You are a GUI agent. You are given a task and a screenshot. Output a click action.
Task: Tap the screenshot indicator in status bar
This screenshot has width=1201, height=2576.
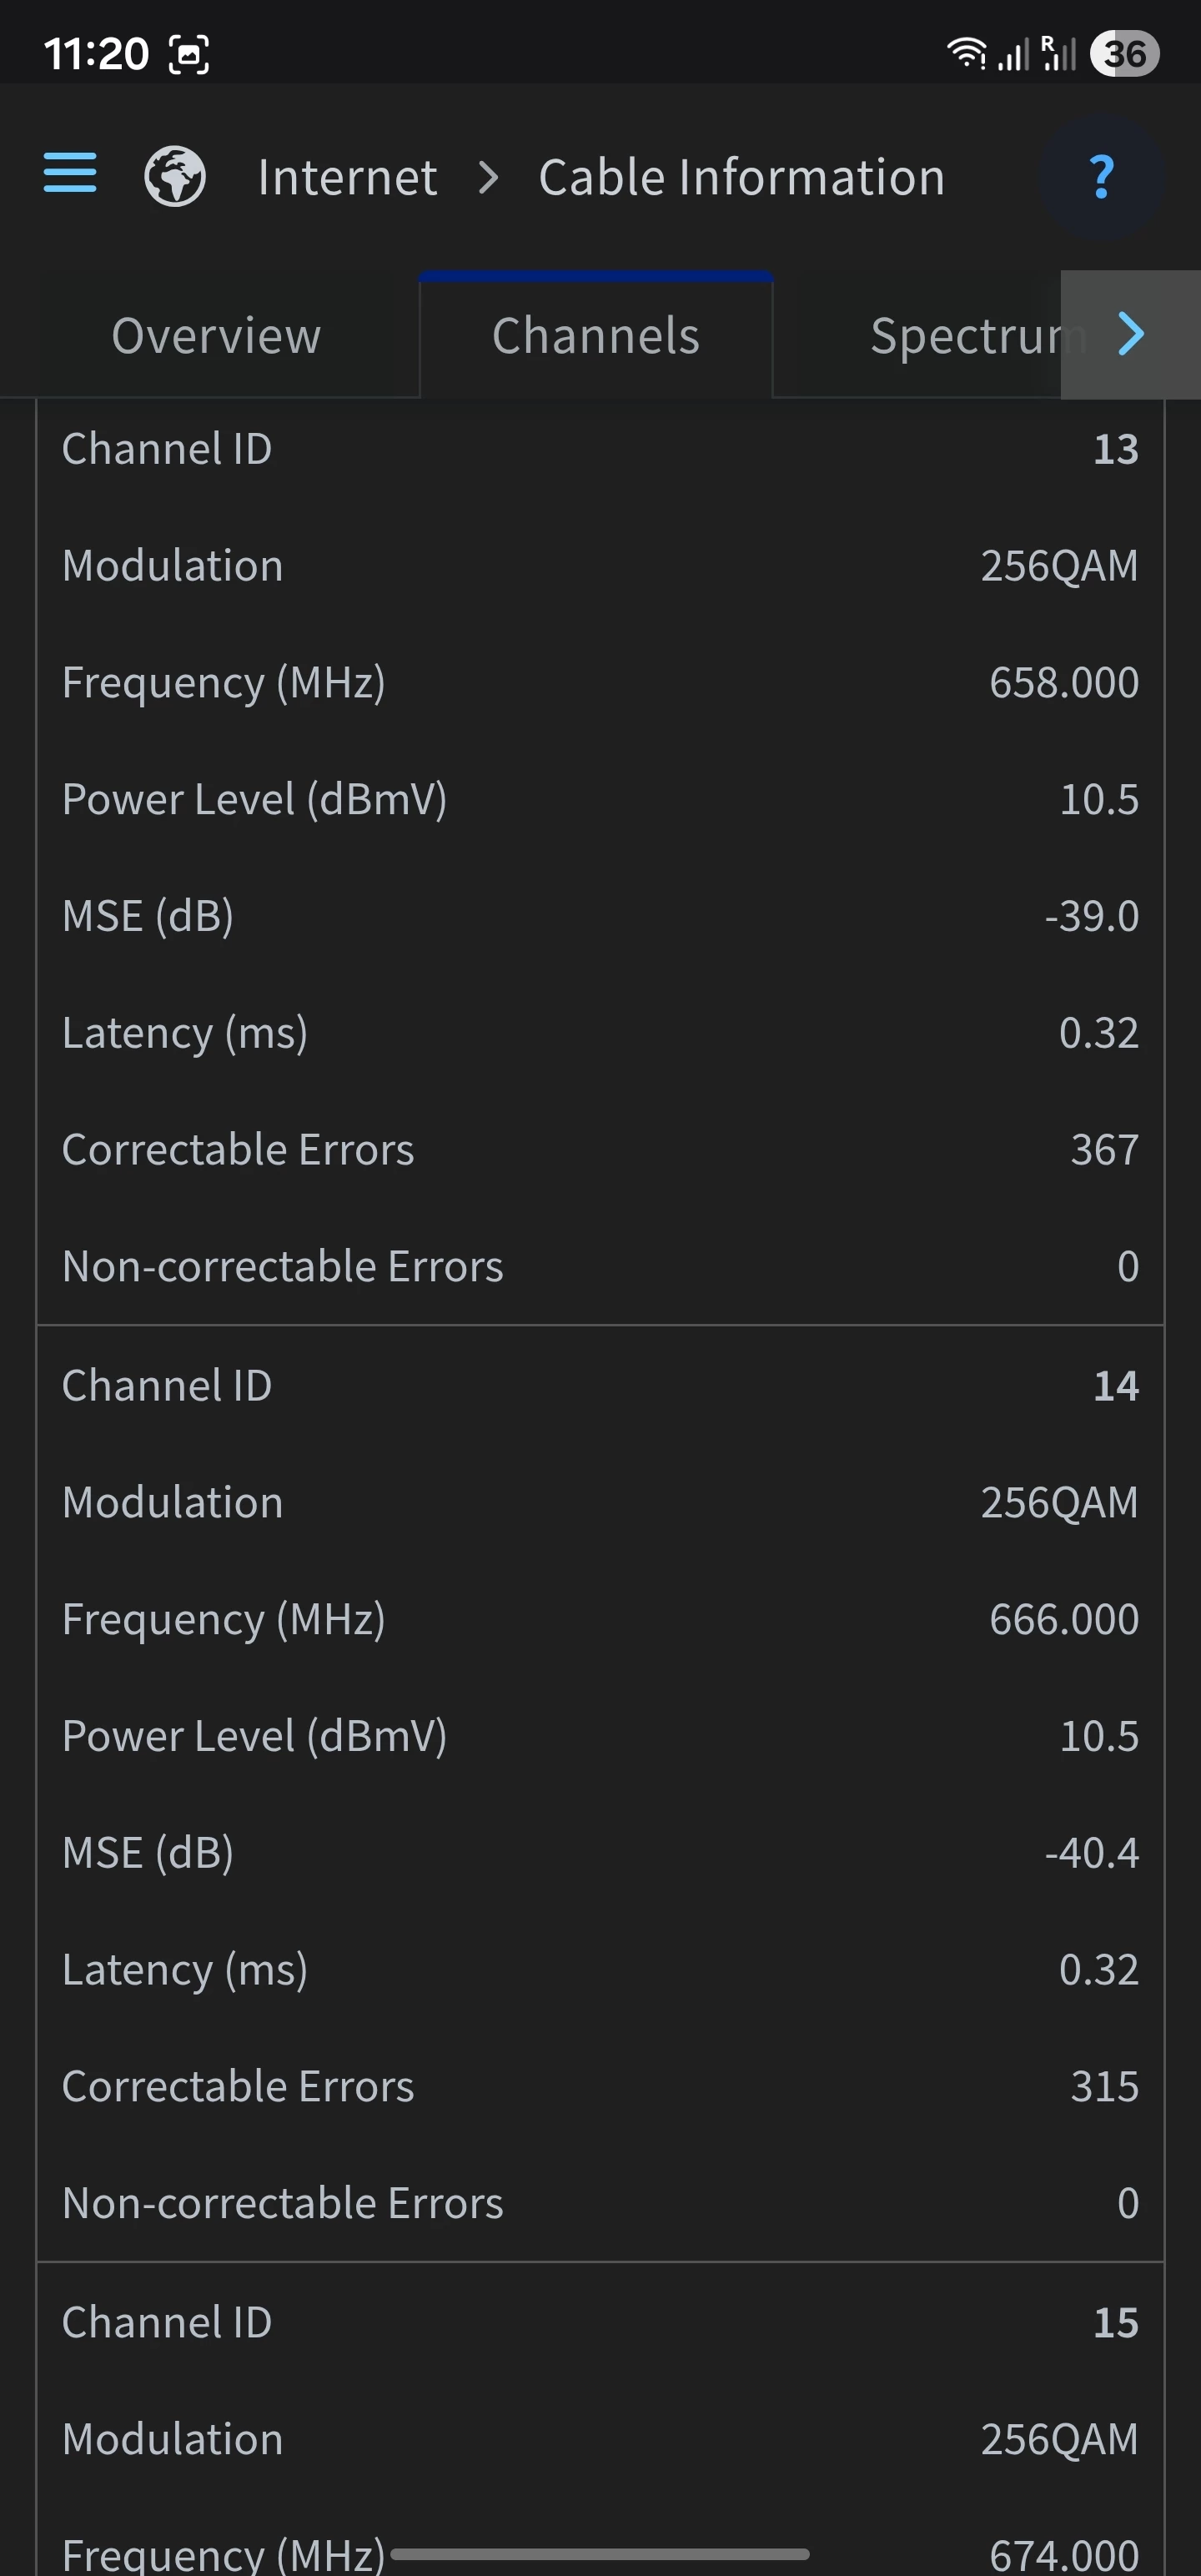(189, 54)
